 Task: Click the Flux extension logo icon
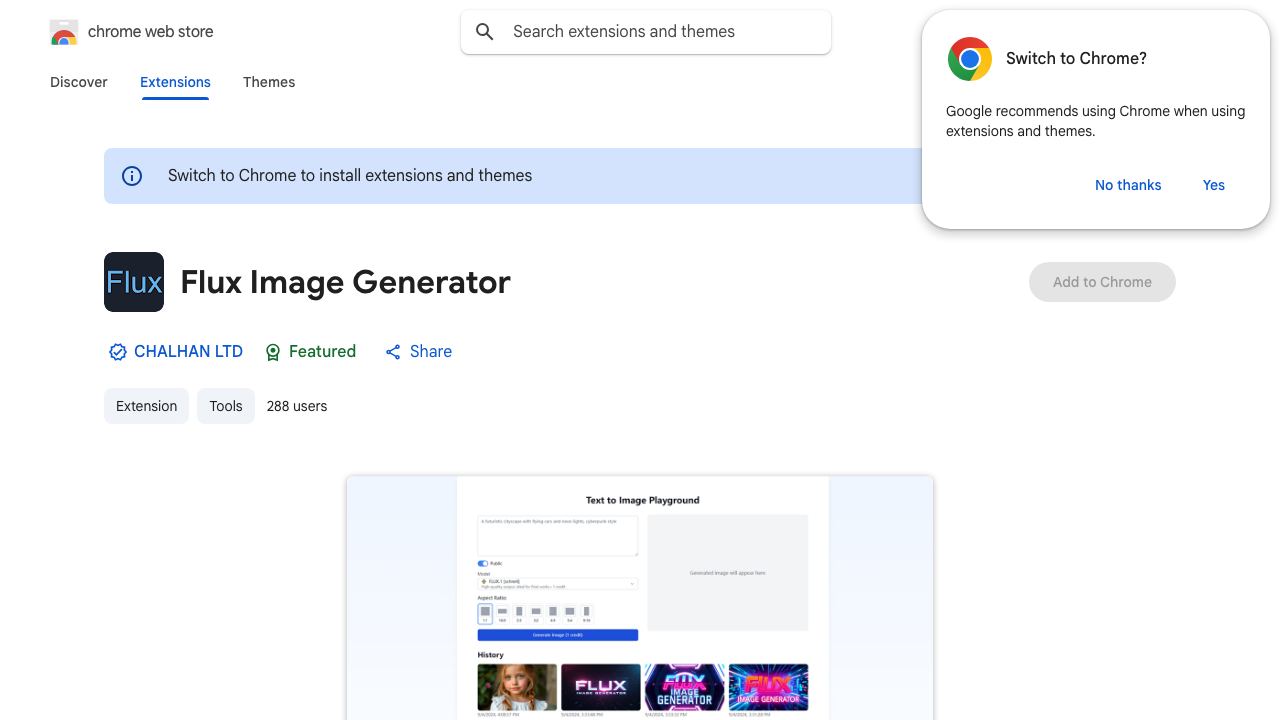click(134, 282)
